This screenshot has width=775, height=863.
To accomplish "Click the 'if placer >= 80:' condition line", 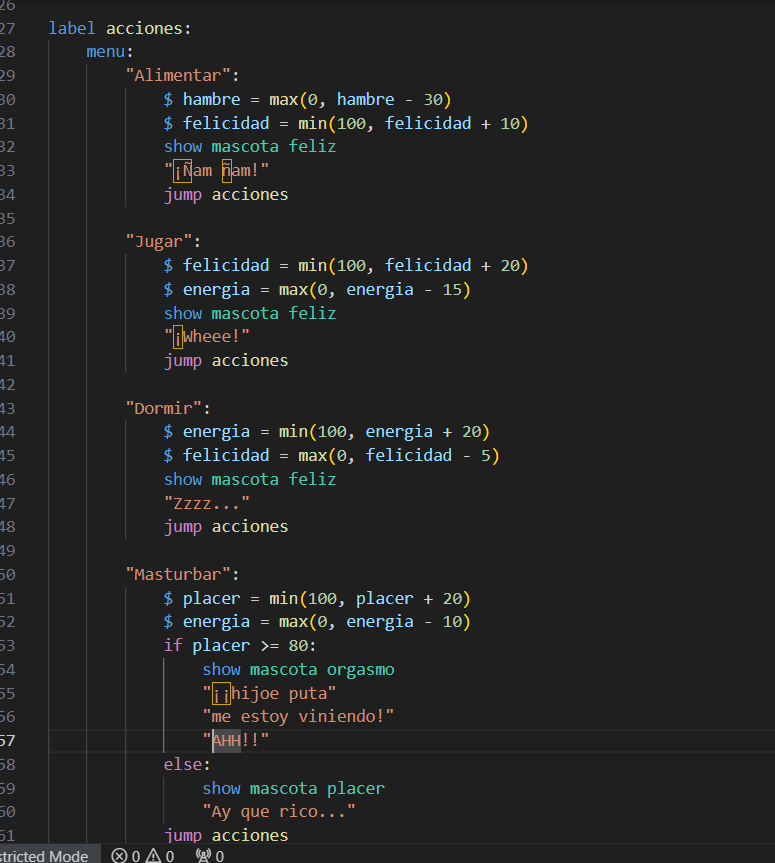I will point(240,646).
